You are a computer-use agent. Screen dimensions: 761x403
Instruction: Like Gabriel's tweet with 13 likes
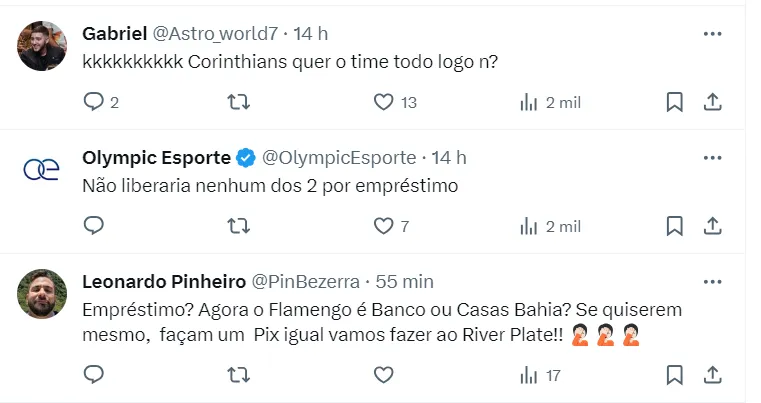[384, 102]
